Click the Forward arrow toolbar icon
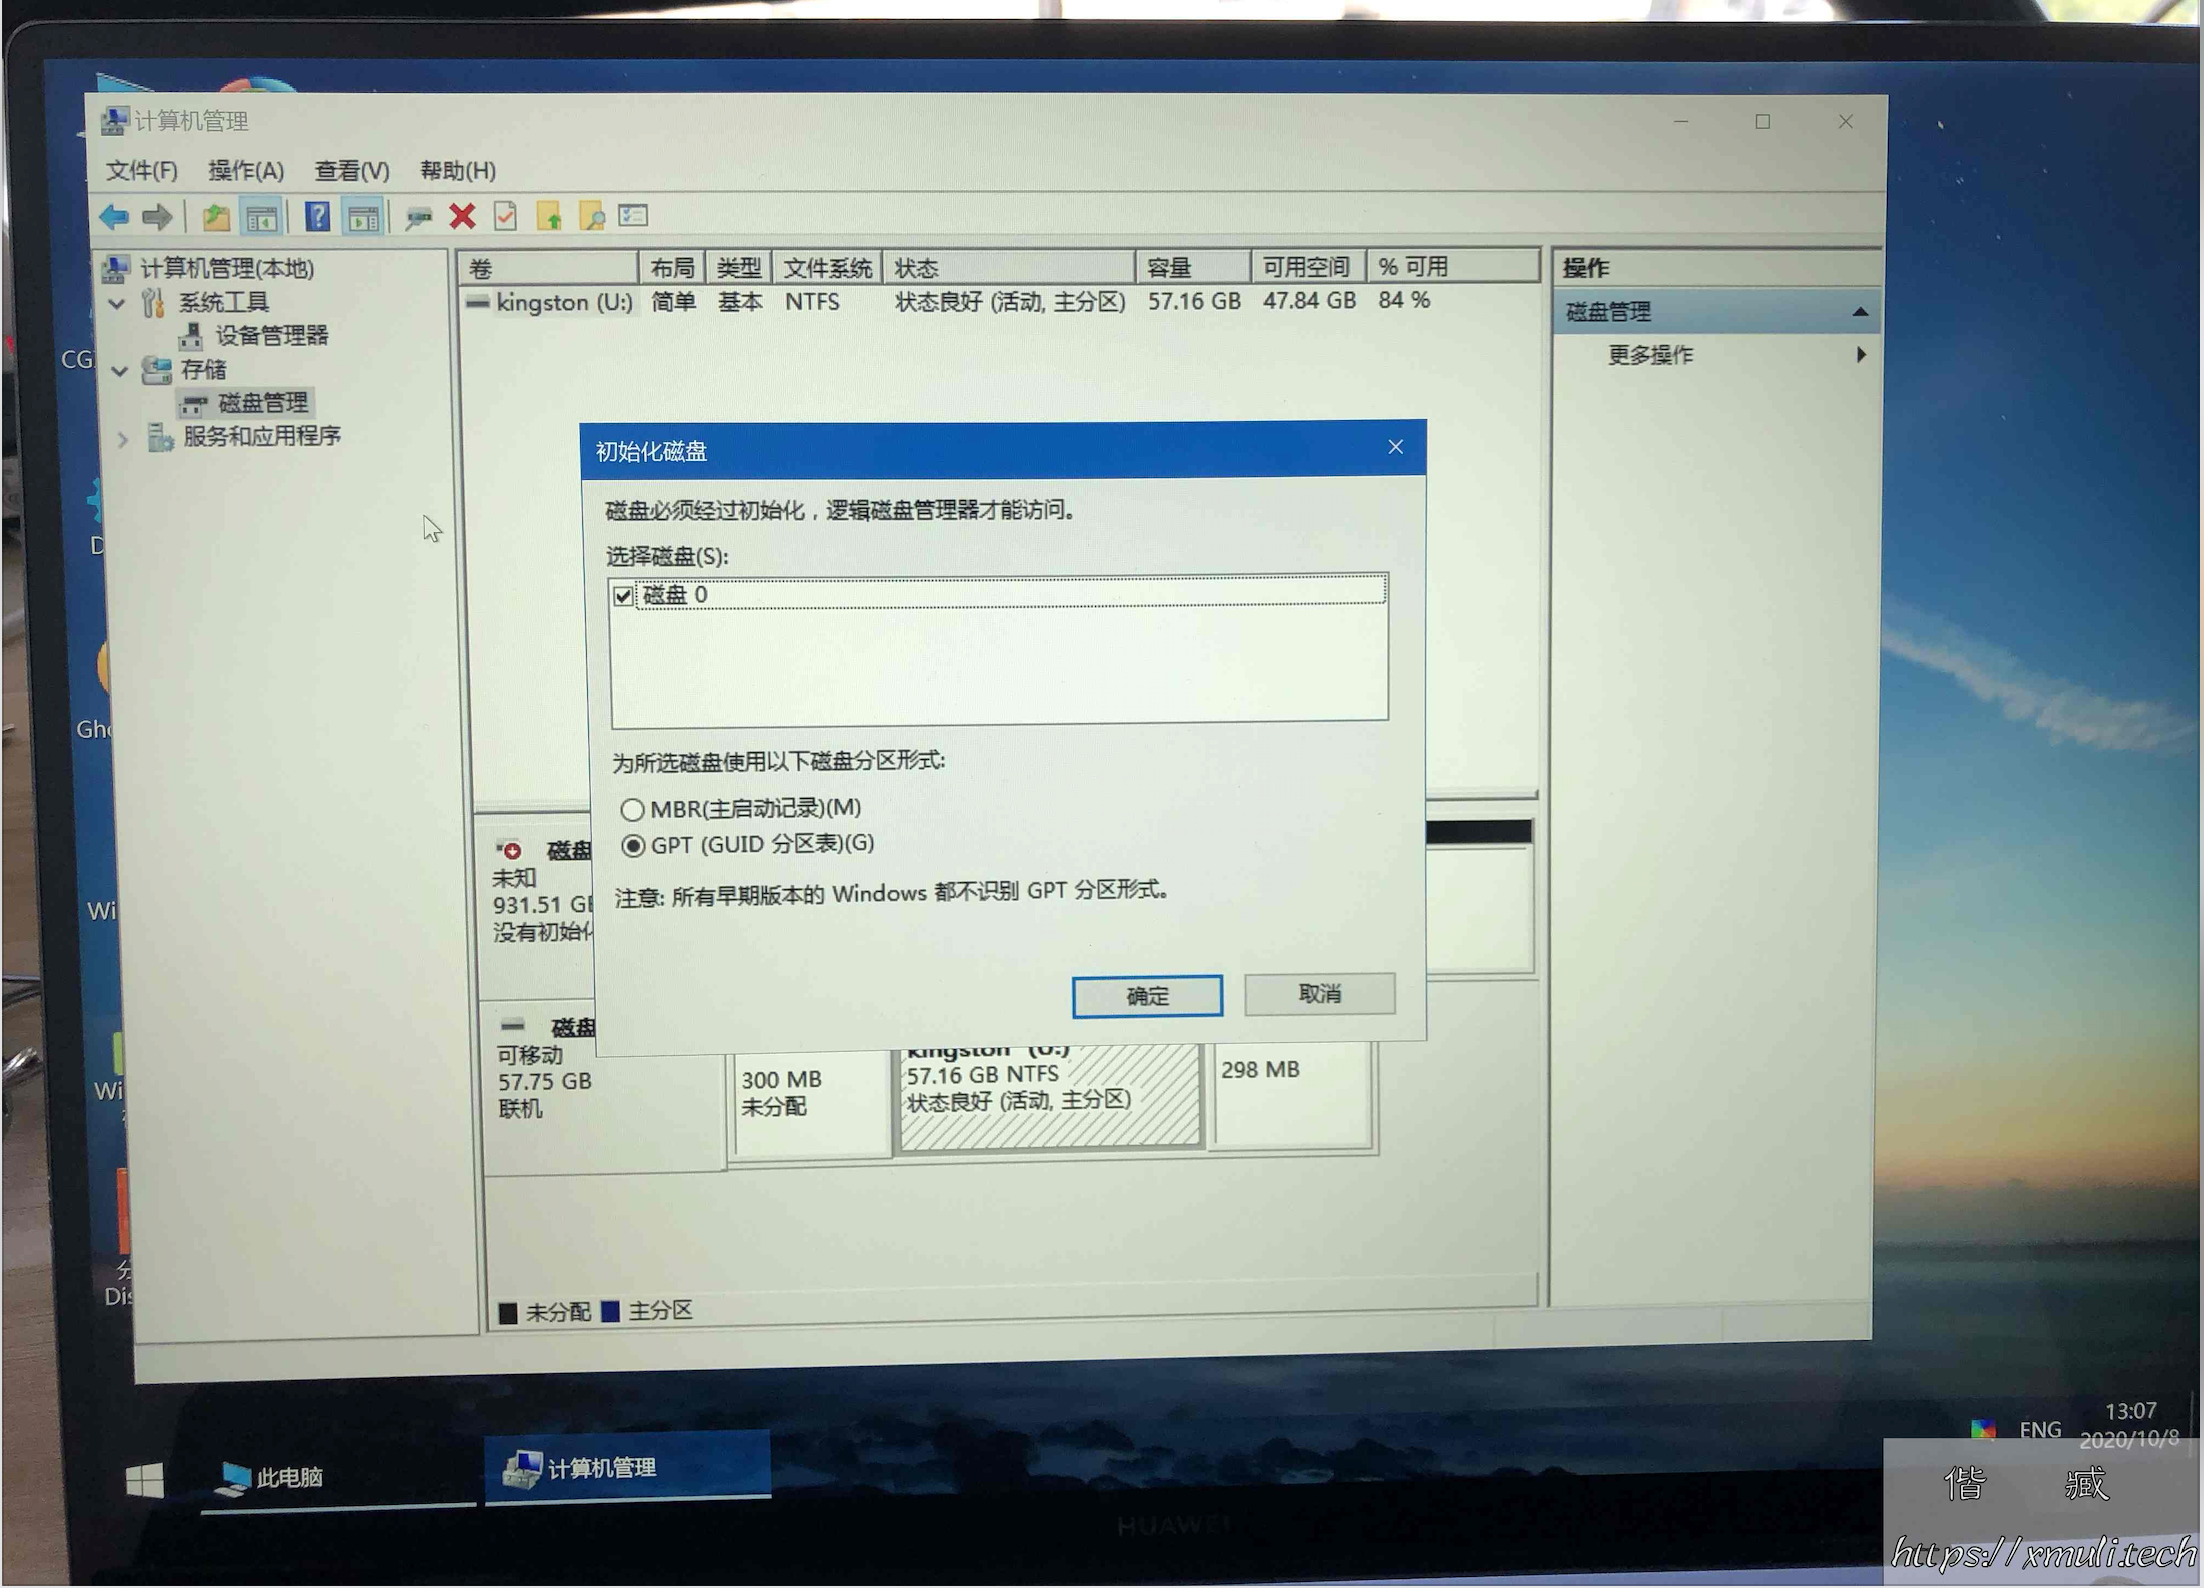 pos(158,216)
